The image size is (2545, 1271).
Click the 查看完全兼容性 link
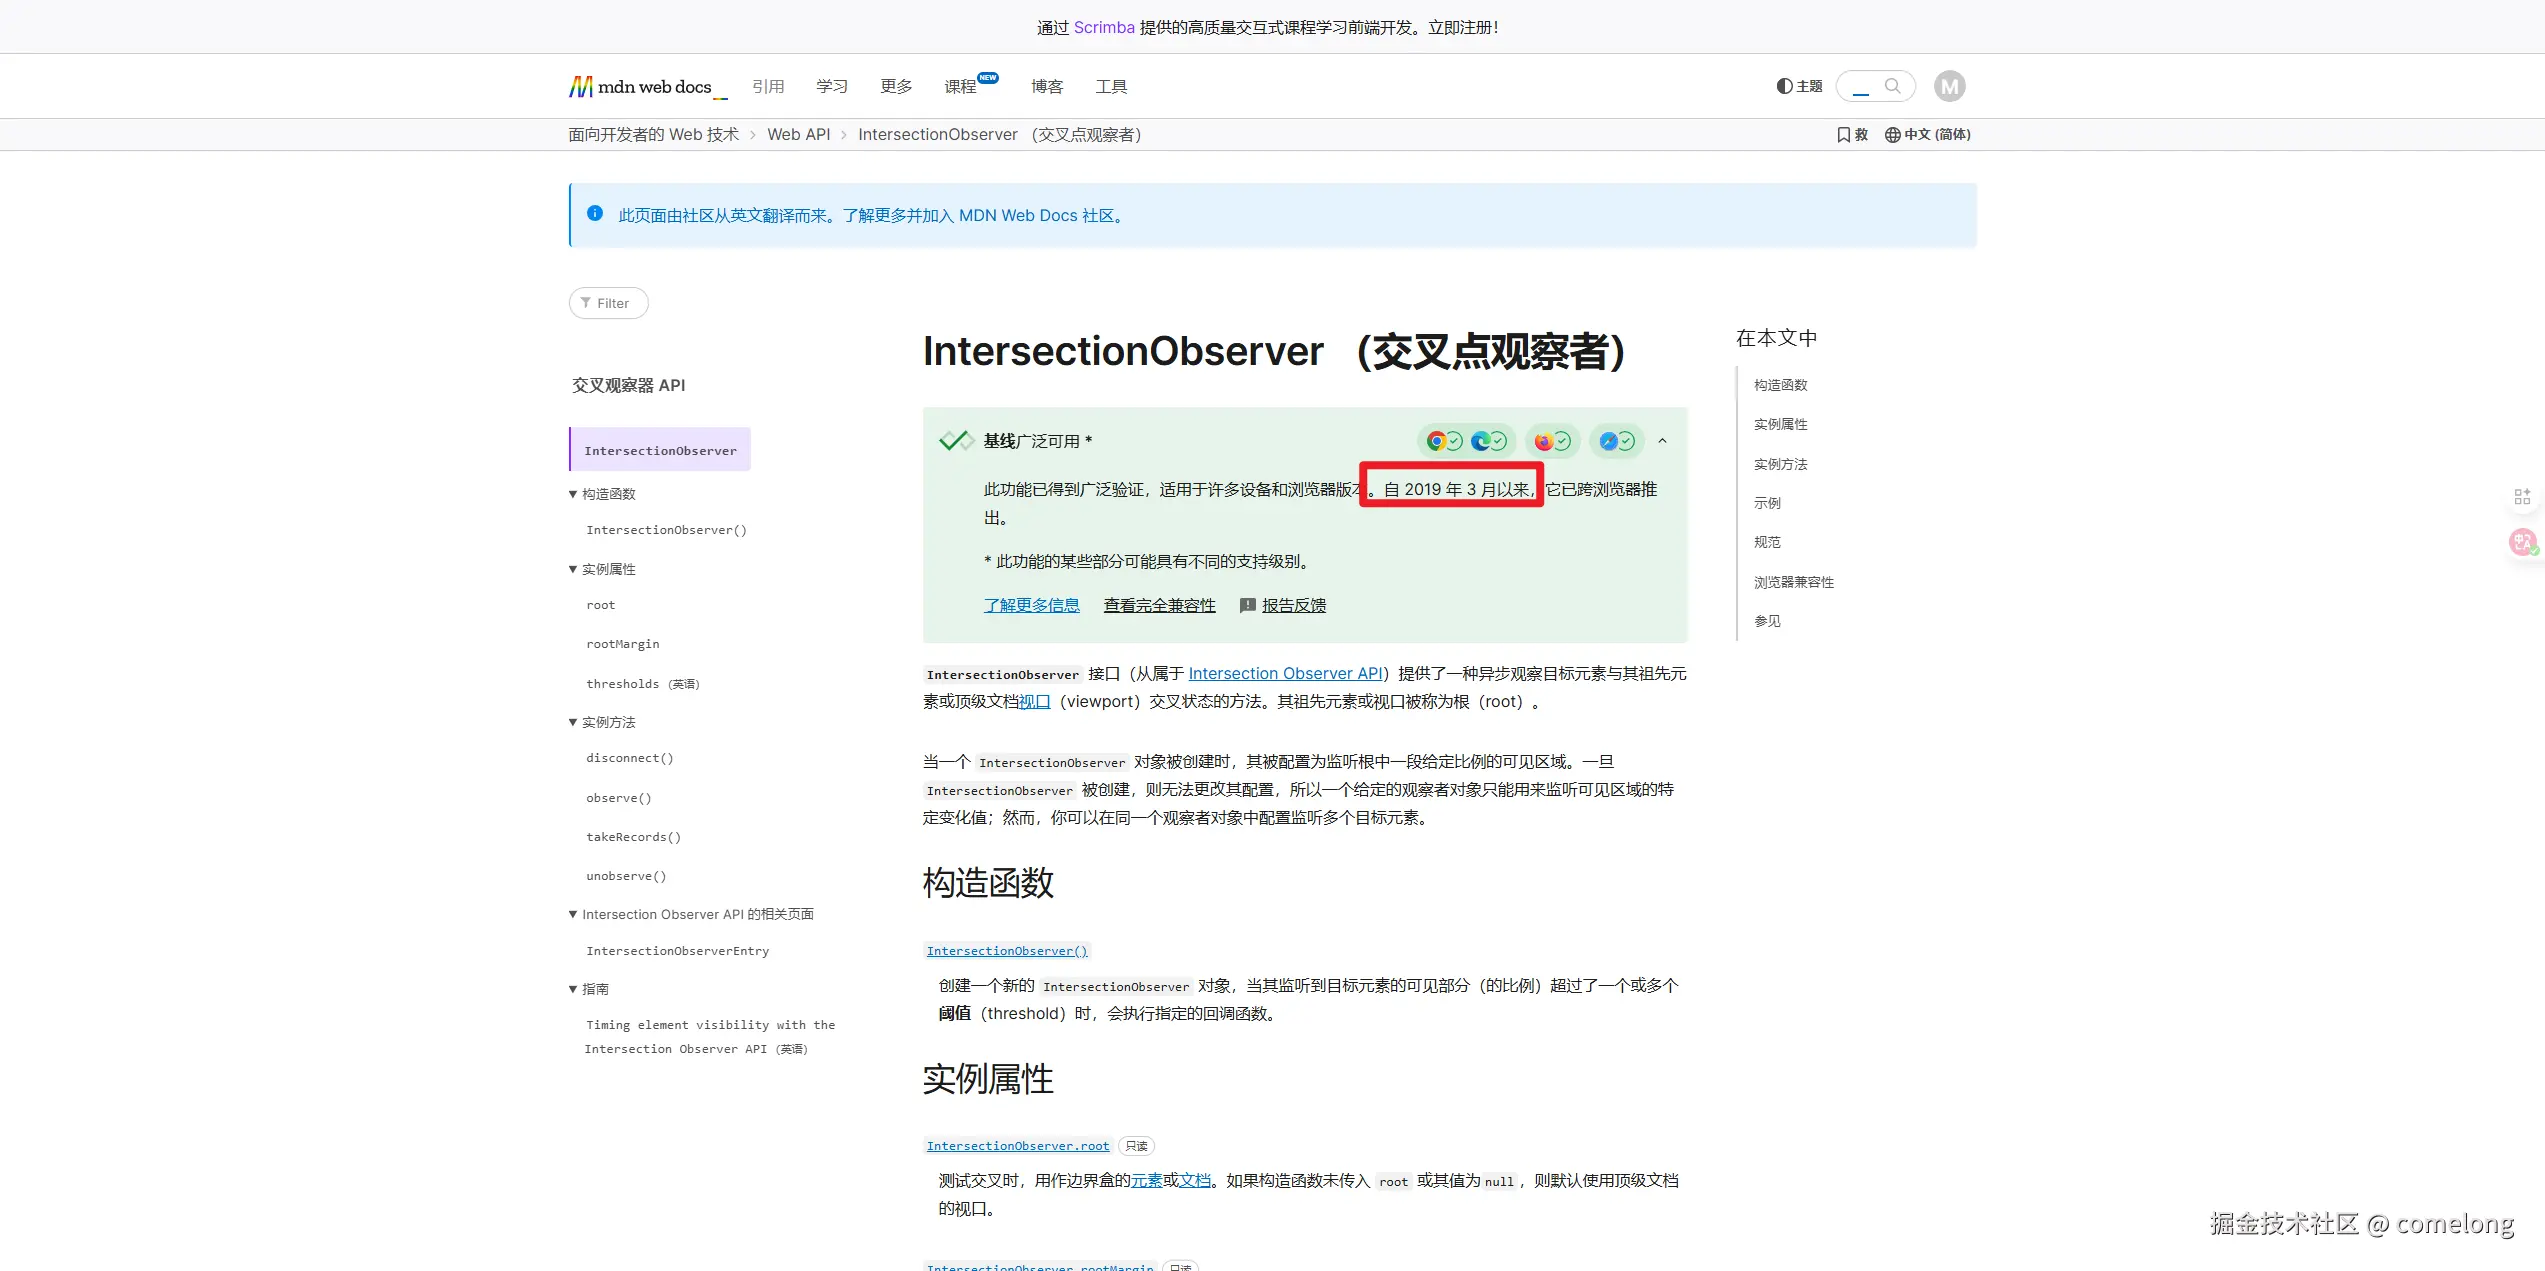pos(1159,605)
